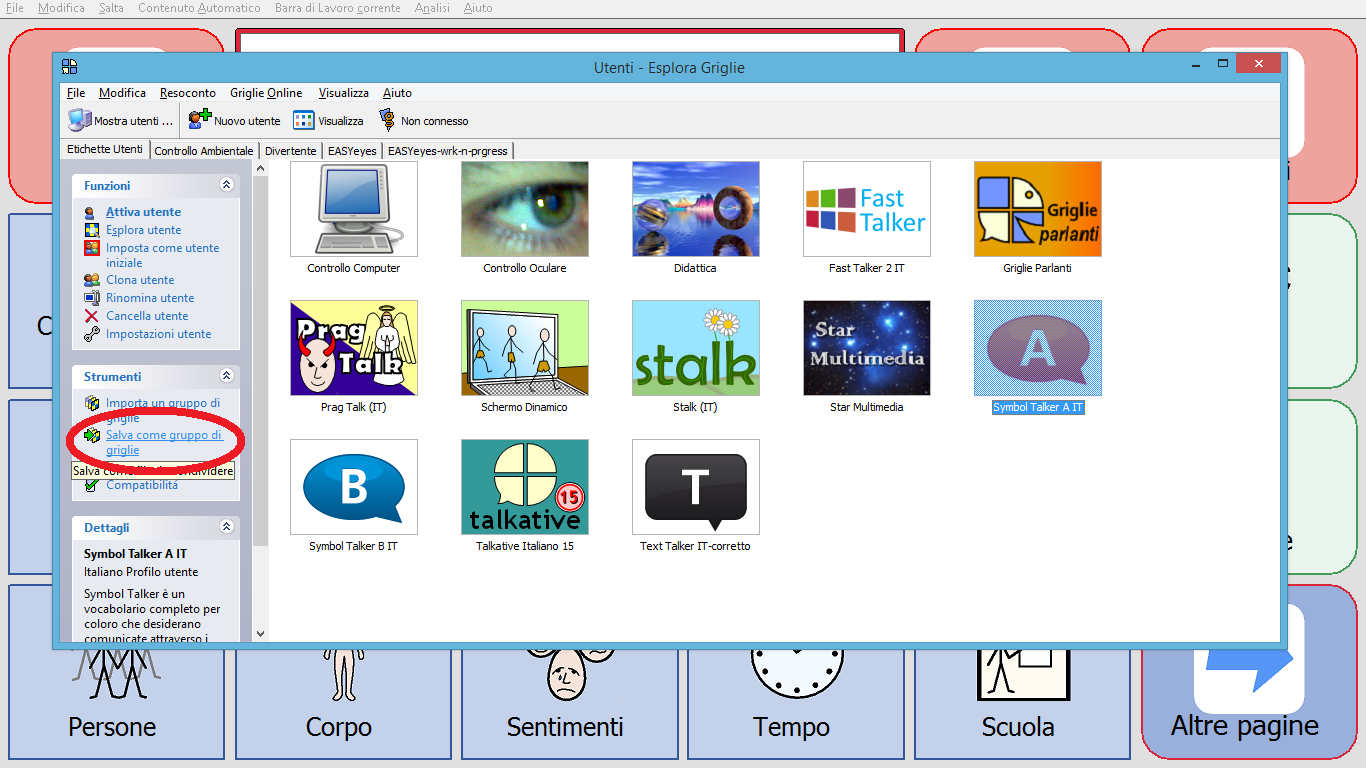The width and height of the screenshot is (1366, 768).
Task: Click the Cancella utente link
Action: (147, 316)
